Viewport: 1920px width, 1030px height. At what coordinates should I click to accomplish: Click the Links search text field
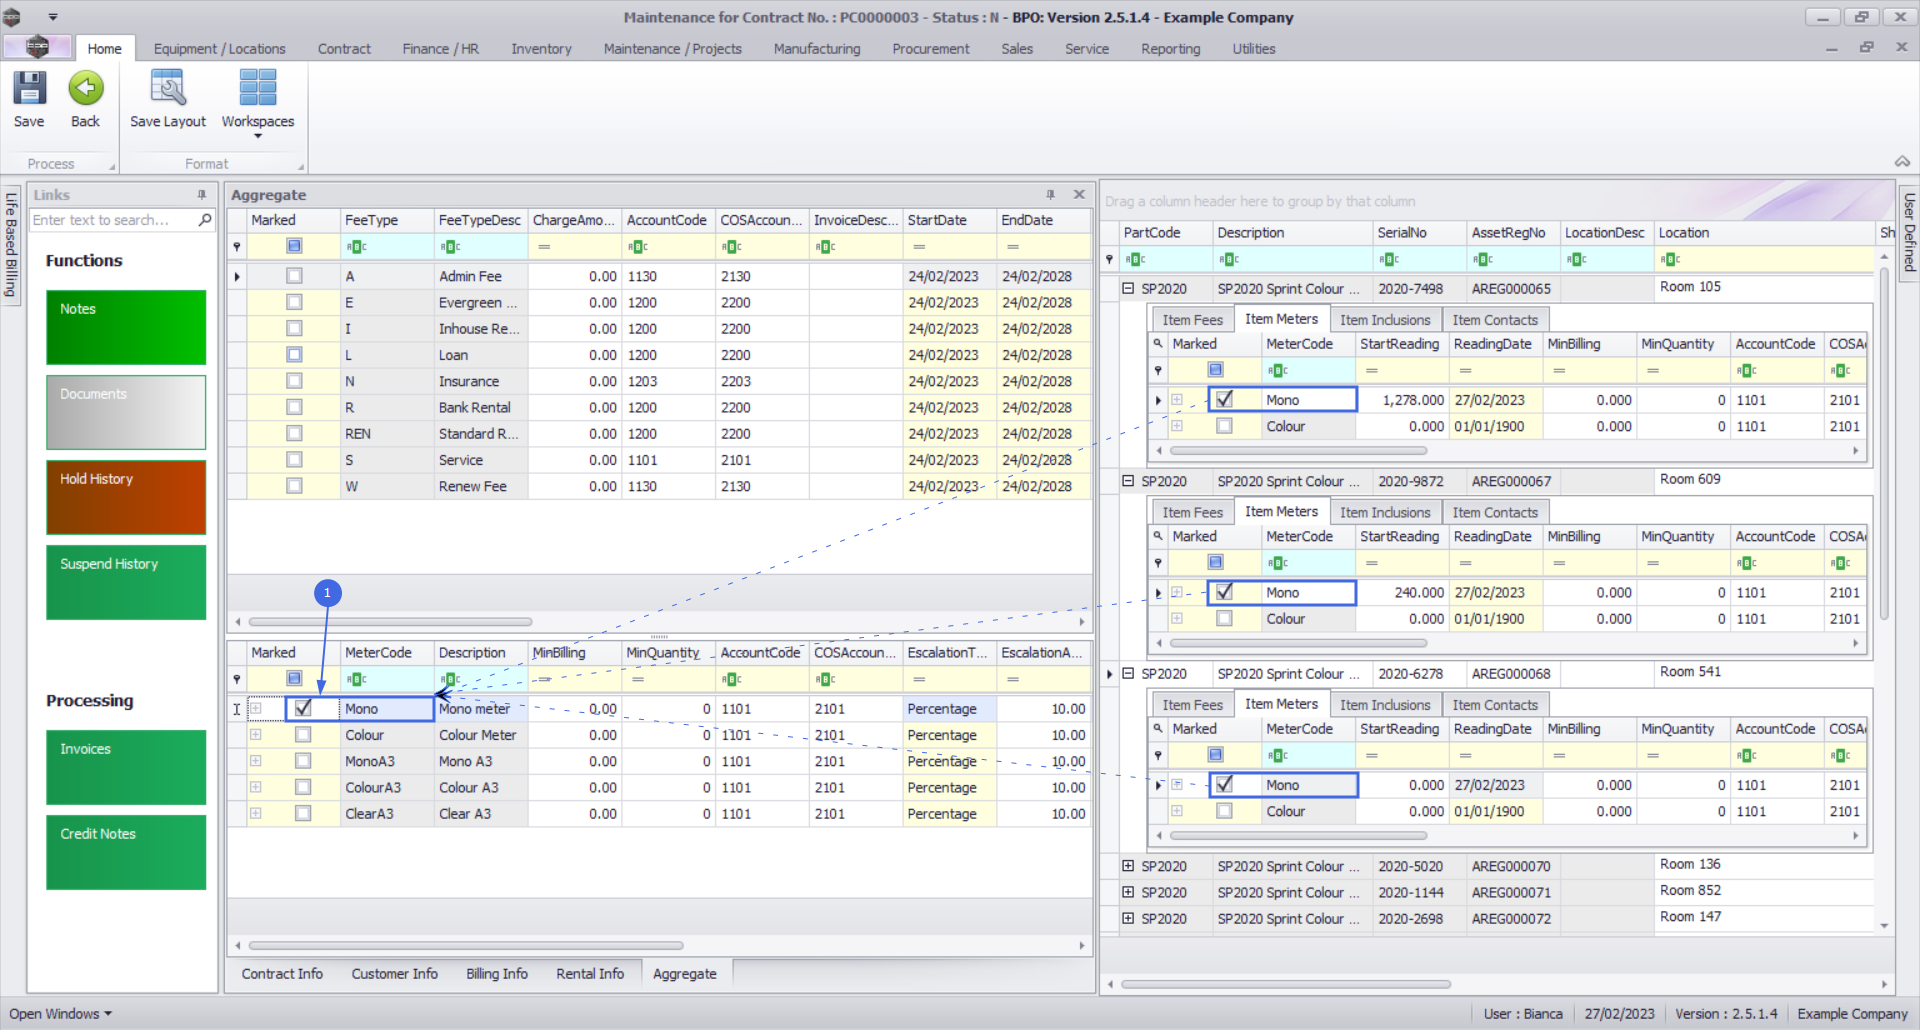coord(112,220)
